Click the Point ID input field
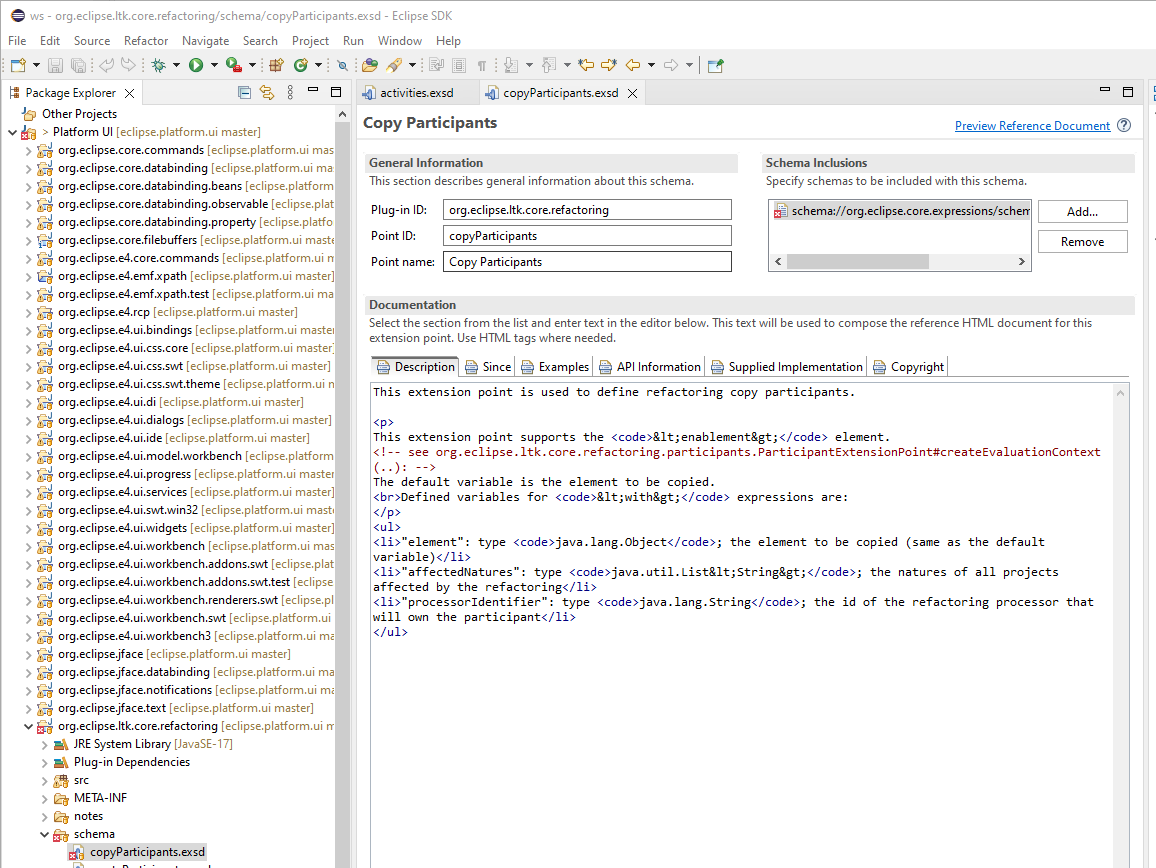Screen dimensions: 1156x868 tap(587, 236)
